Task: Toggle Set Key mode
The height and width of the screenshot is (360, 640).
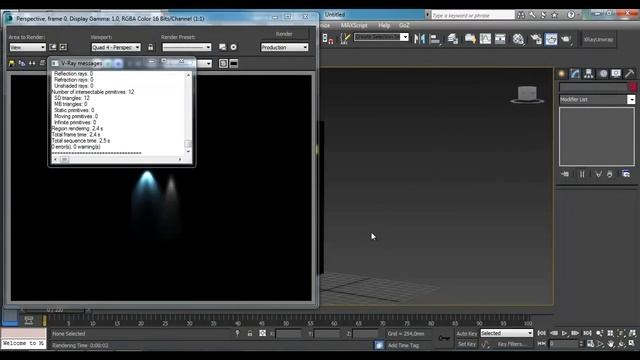Action: (467, 344)
